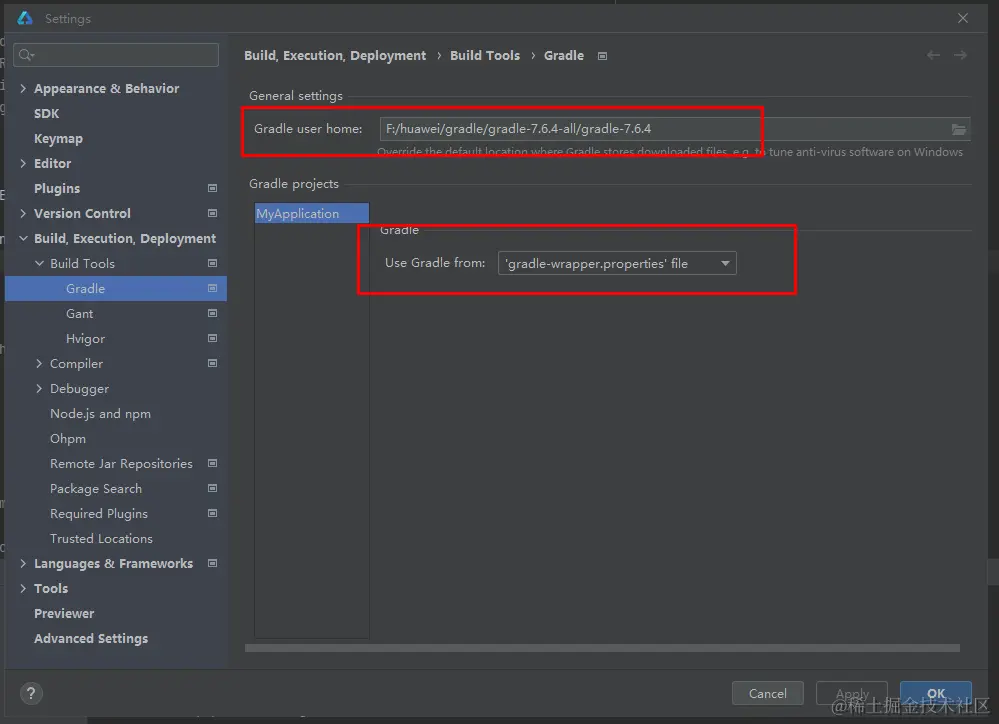Click the icon beside the Gradle breadcrumb
This screenshot has width=999, height=724.
(602, 56)
